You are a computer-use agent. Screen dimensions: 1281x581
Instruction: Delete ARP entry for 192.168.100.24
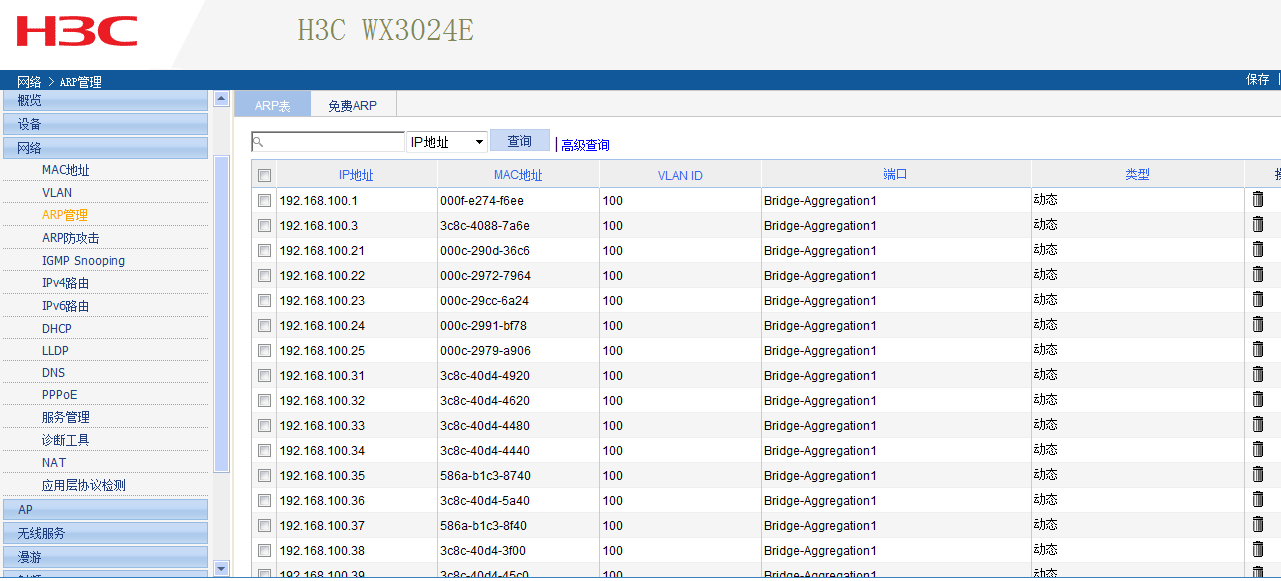pyautogui.click(x=1258, y=324)
